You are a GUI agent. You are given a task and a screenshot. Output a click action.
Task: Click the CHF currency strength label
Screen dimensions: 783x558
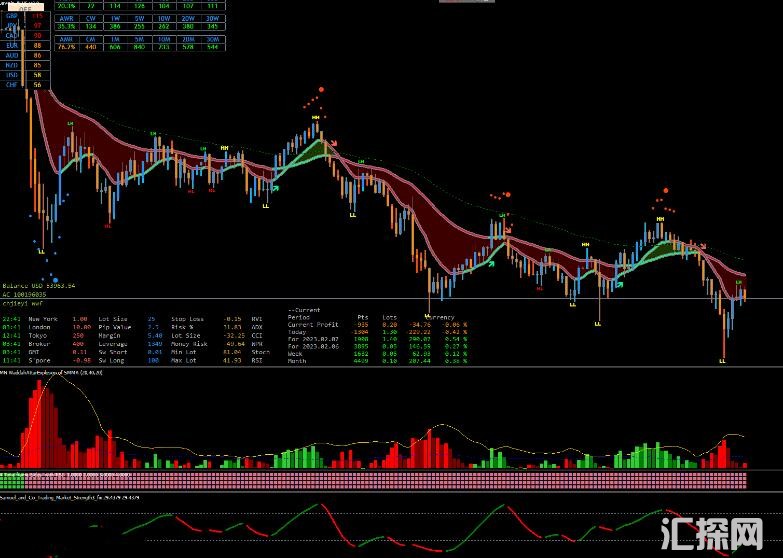(12, 85)
